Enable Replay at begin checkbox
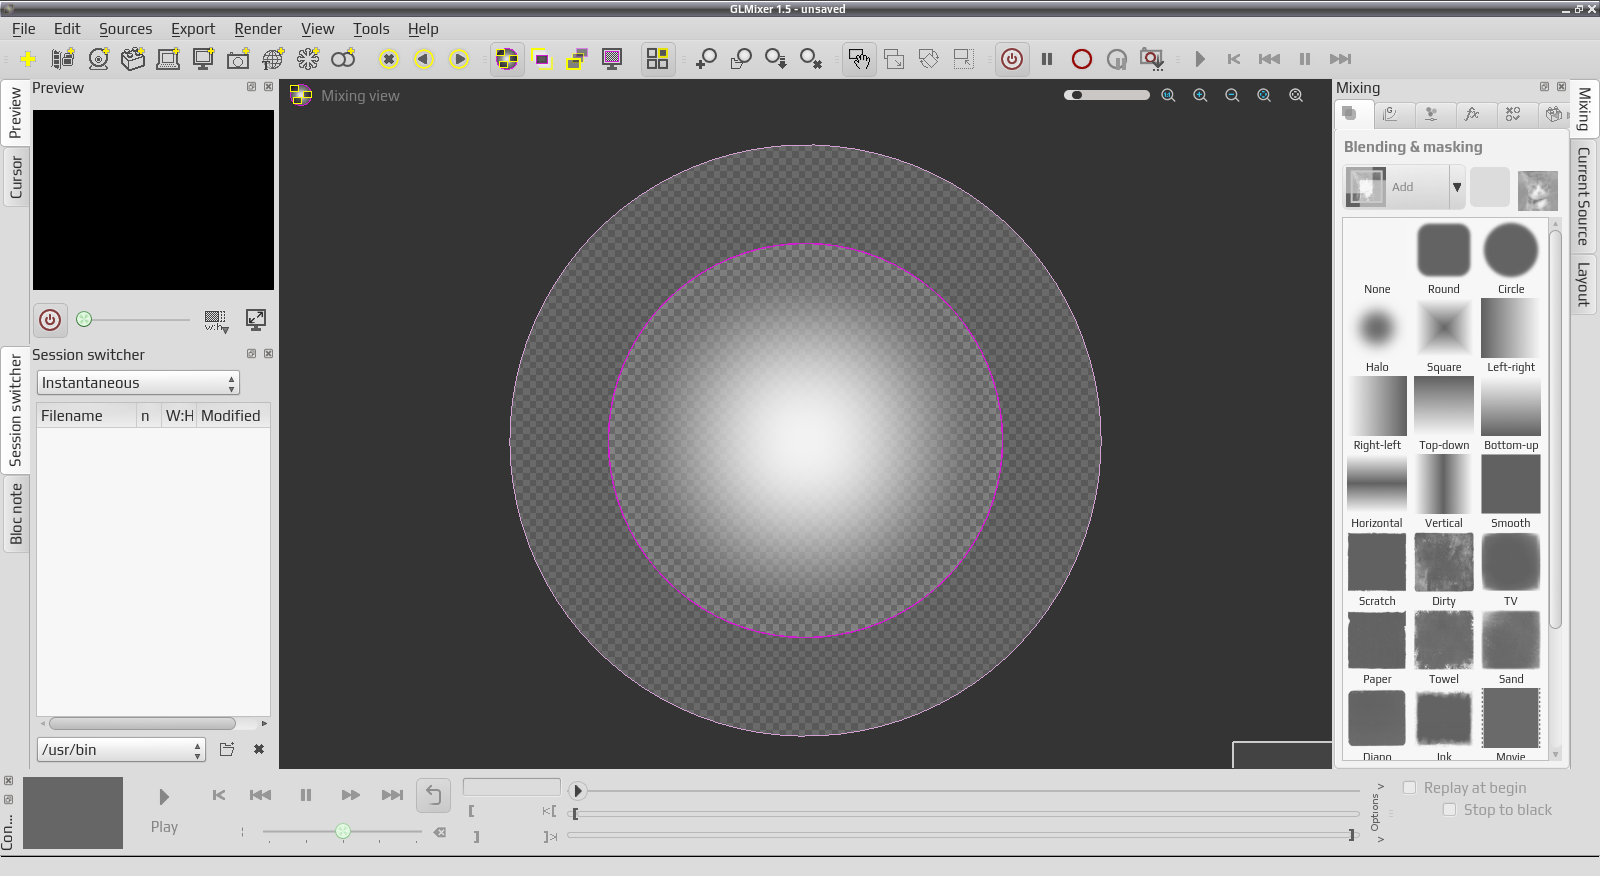The image size is (1600, 877). tap(1410, 788)
